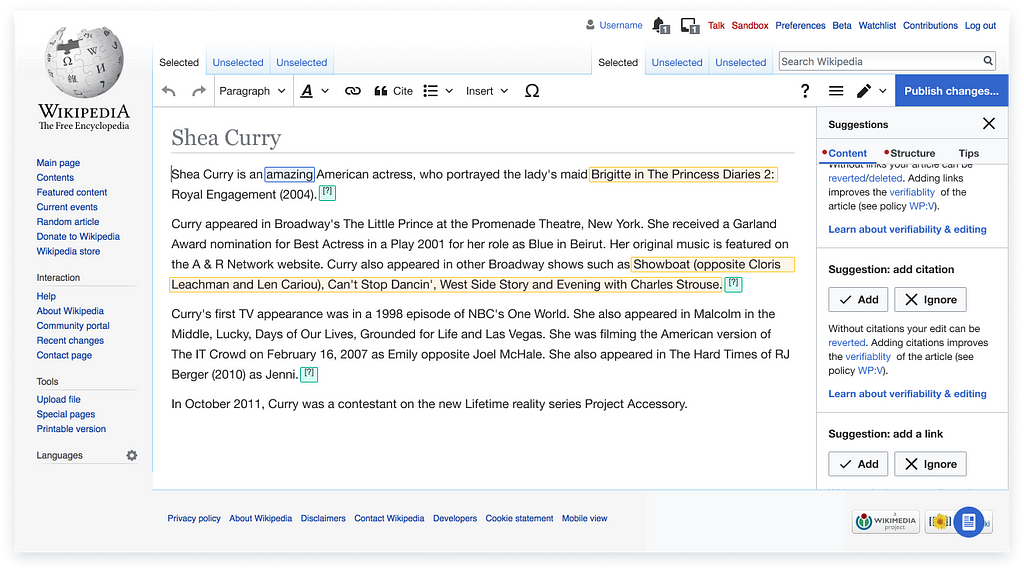Click the Cite quotation button
The height and width of the screenshot is (571, 1024).
tap(393, 91)
